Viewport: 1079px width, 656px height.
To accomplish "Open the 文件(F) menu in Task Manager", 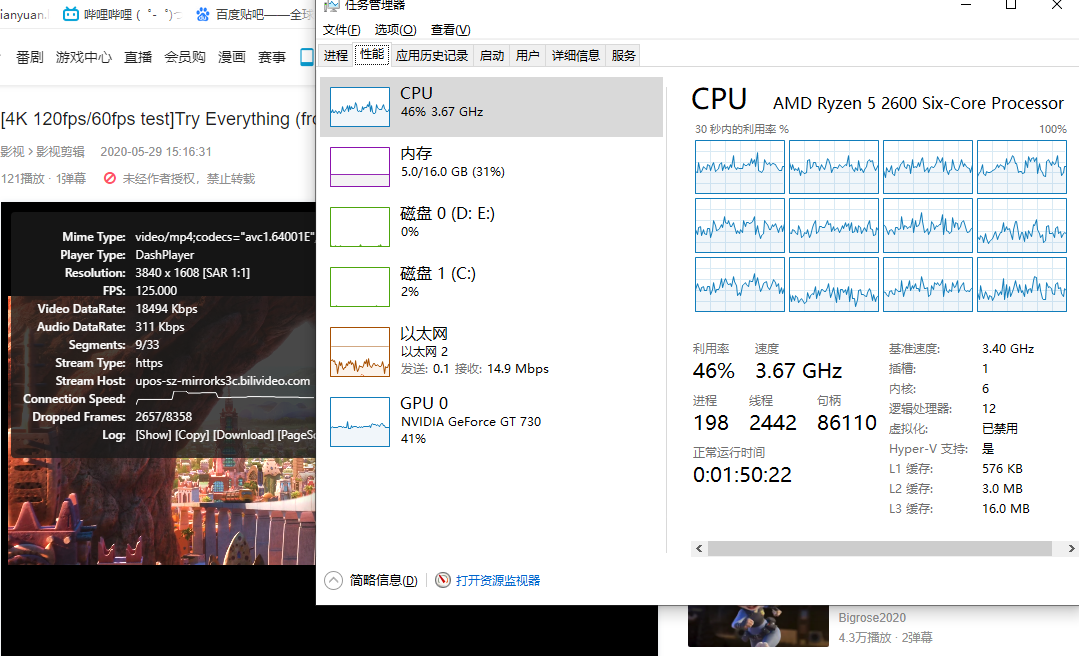I will point(341,30).
